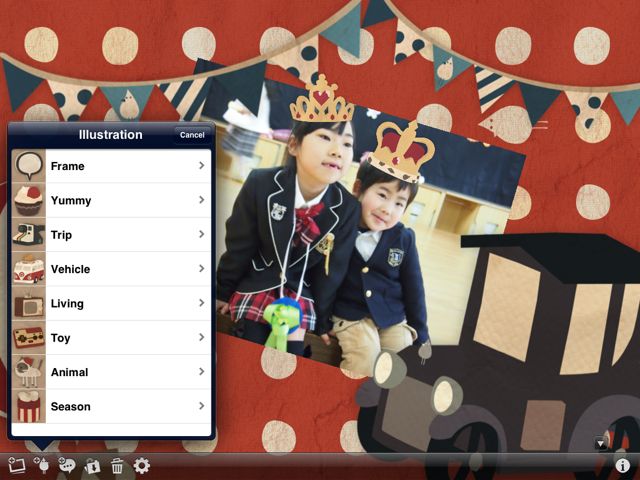Tap the Season category icon

[29, 406]
